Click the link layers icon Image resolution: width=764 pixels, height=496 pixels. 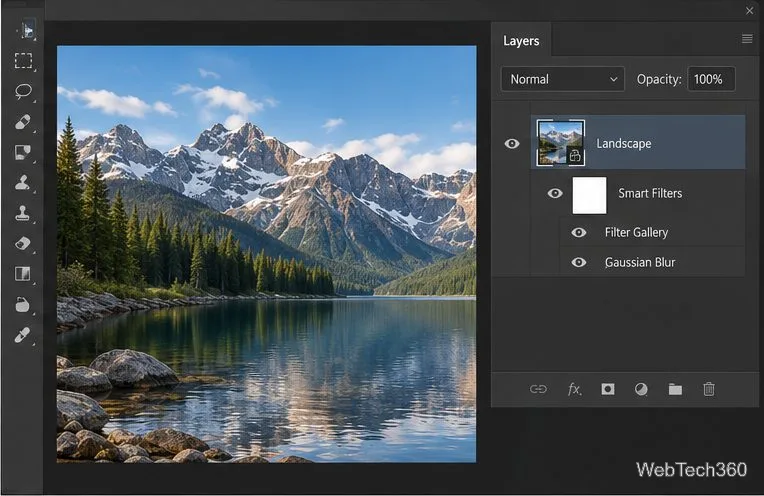(538, 389)
